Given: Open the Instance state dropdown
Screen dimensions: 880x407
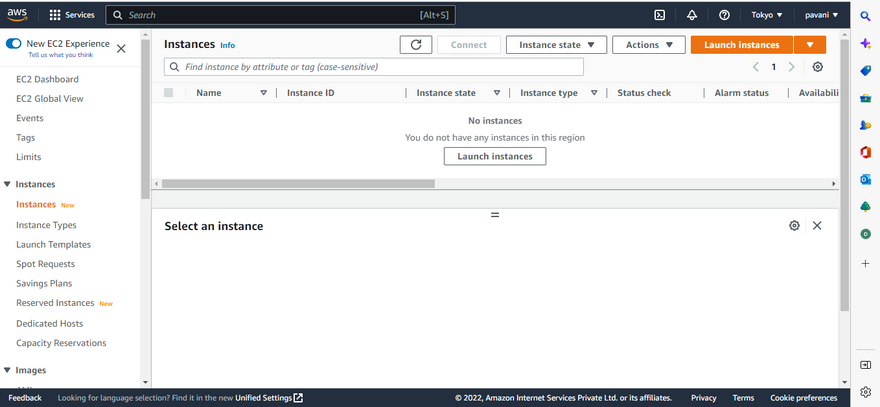Looking at the screenshot, I should click(x=556, y=45).
